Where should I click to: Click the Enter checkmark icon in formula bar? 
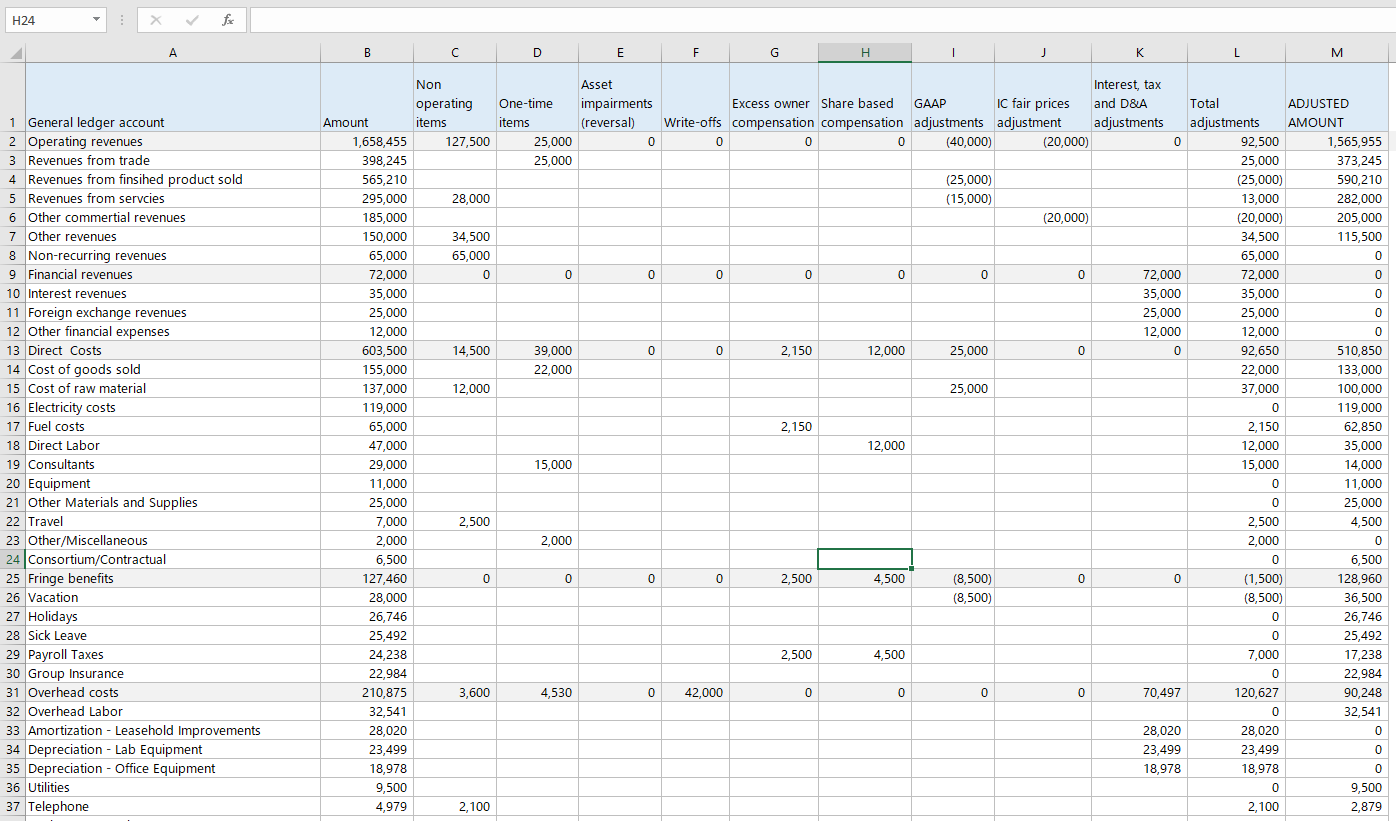[192, 19]
